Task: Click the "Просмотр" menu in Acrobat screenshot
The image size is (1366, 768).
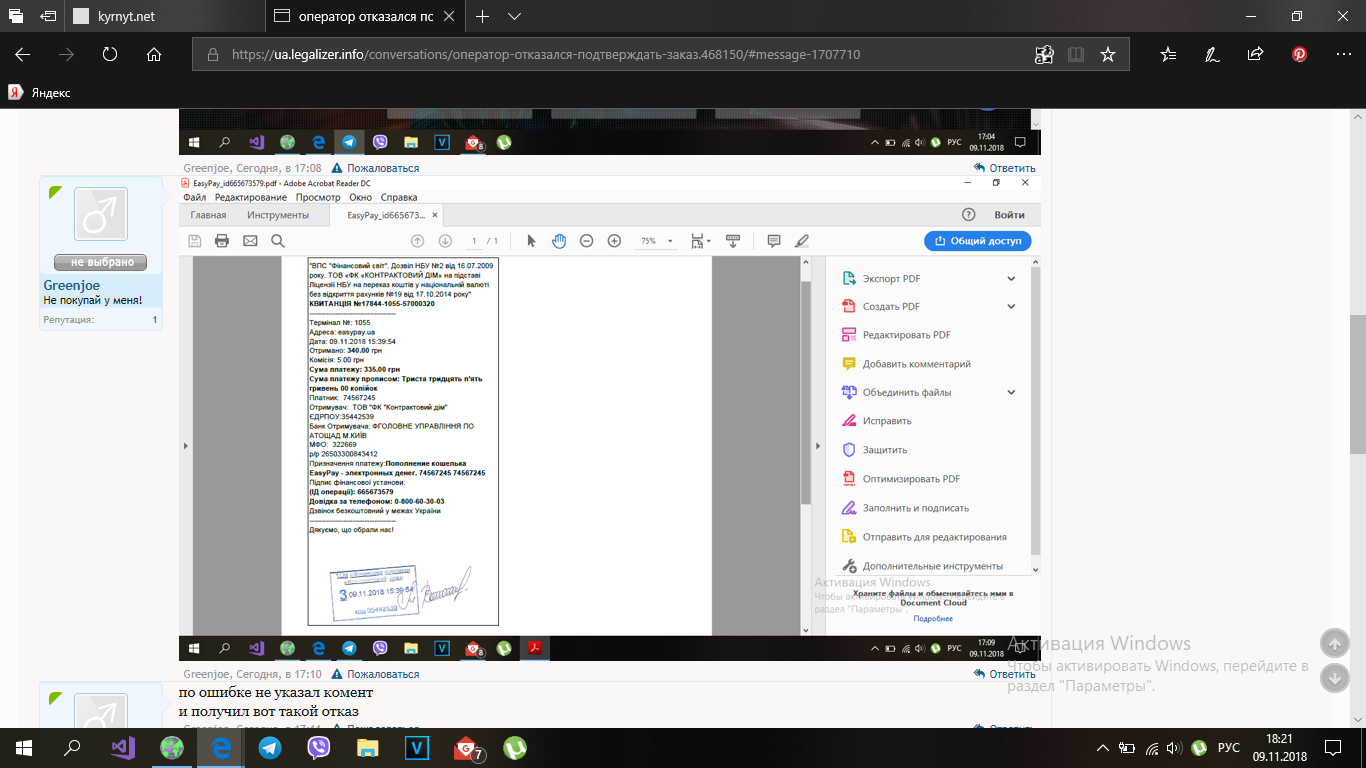Action: click(x=318, y=198)
